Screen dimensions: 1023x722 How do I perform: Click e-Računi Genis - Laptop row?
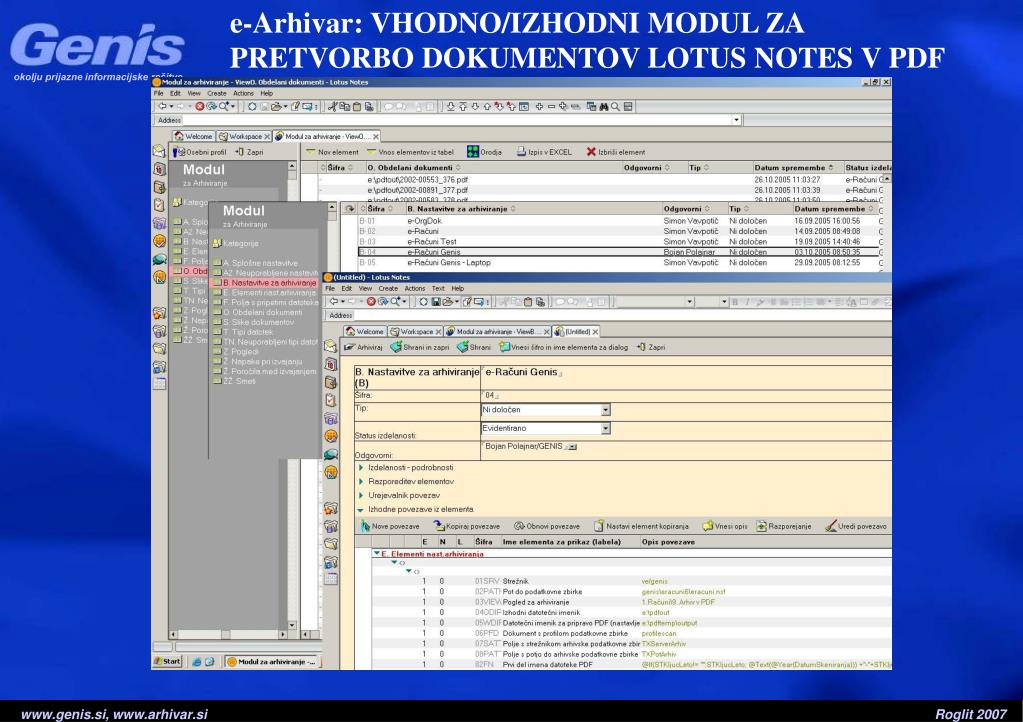click(618, 262)
